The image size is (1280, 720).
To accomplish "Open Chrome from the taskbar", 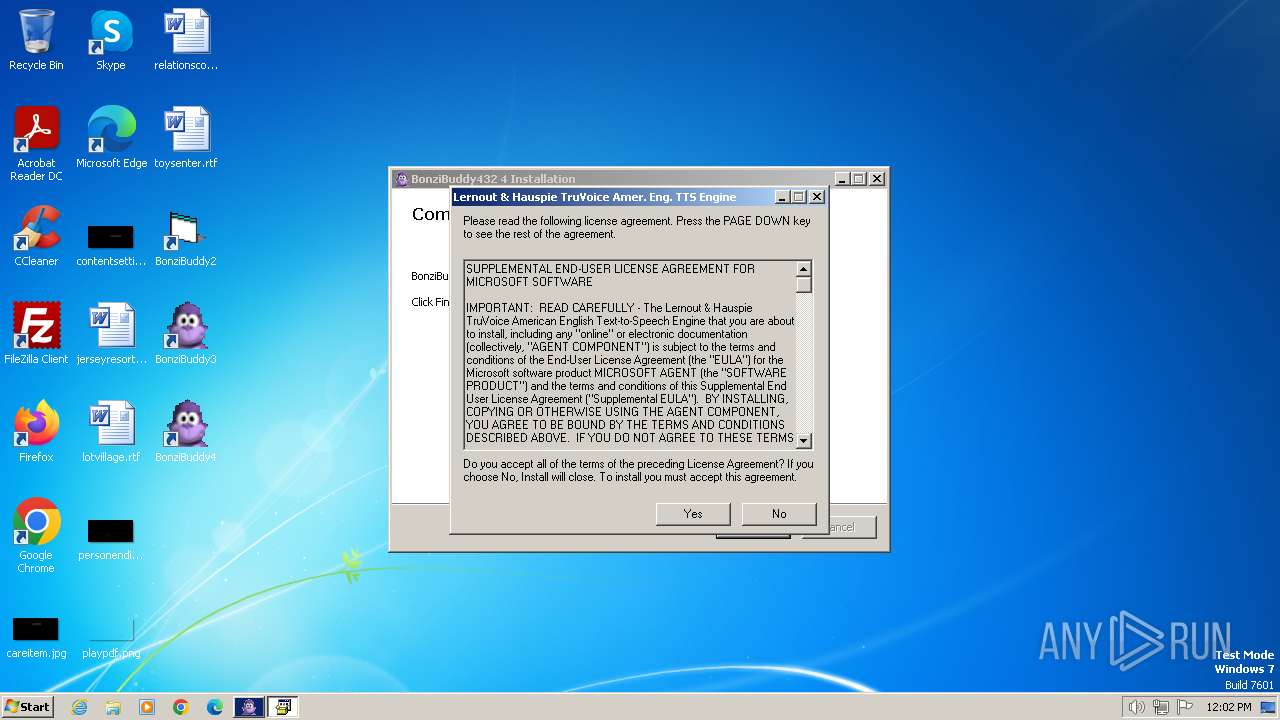I will pyautogui.click(x=181, y=707).
